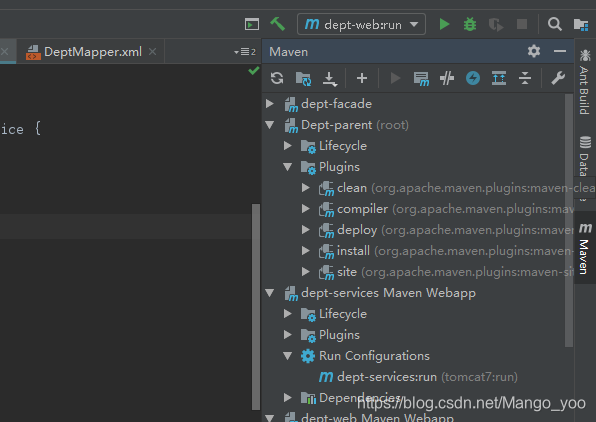Open Ant Build side tab
This screenshot has height=422, width=596.
[x=585, y=82]
